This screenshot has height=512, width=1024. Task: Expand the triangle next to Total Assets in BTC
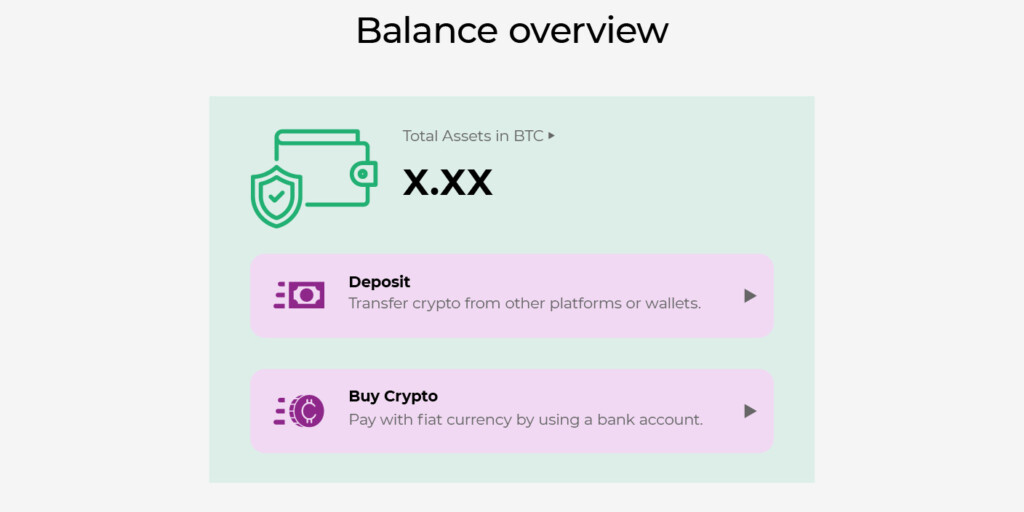[x=552, y=135]
